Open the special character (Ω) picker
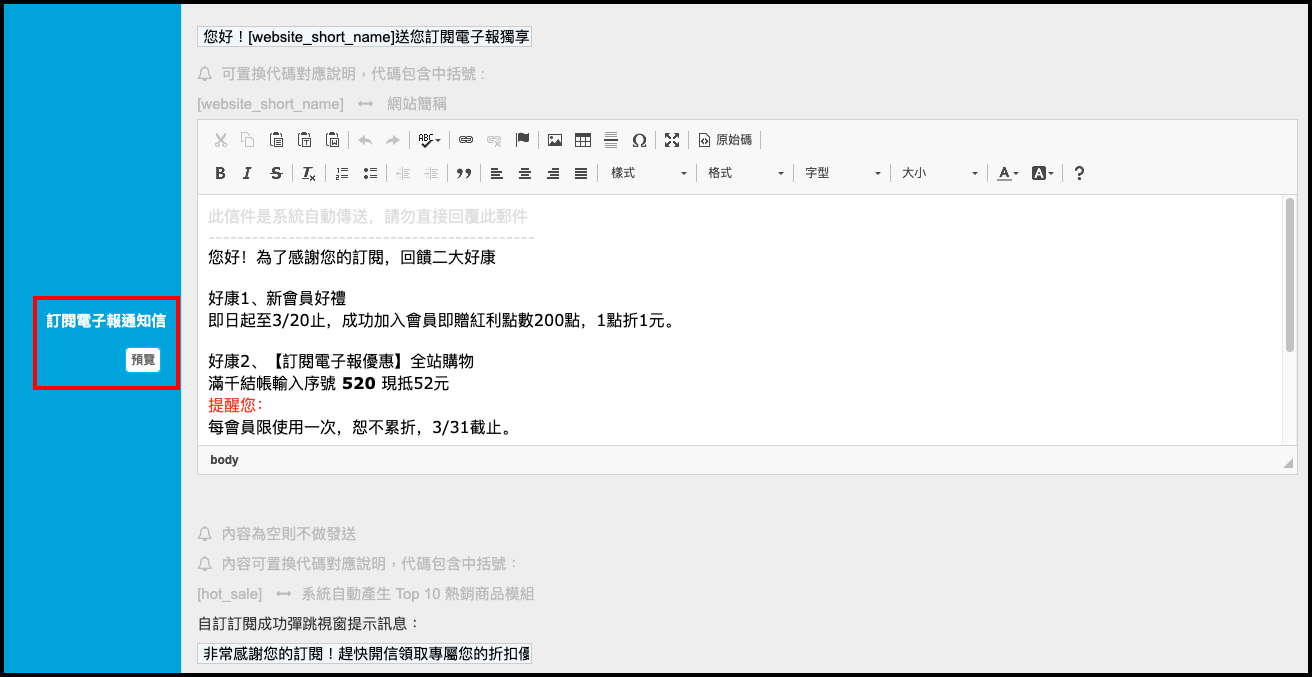Image resolution: width=1312 pixels, height=677 pixels. coord(639,140)
